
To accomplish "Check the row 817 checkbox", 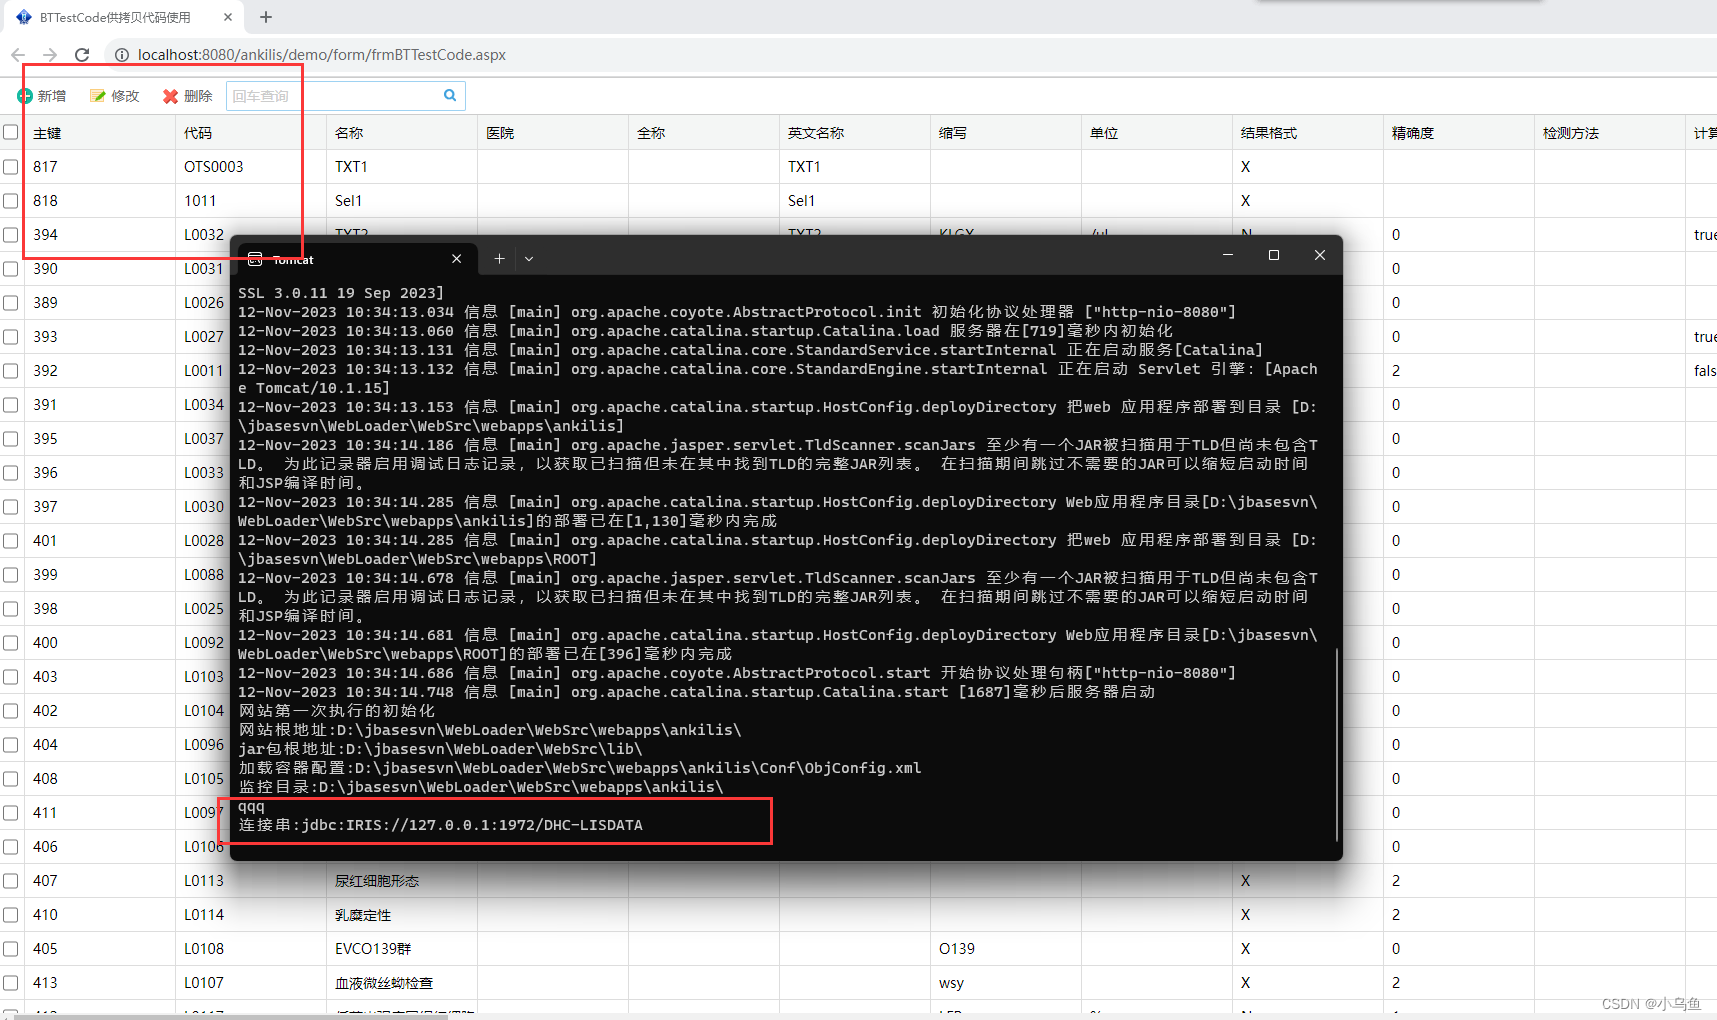I will click(11, 167).
